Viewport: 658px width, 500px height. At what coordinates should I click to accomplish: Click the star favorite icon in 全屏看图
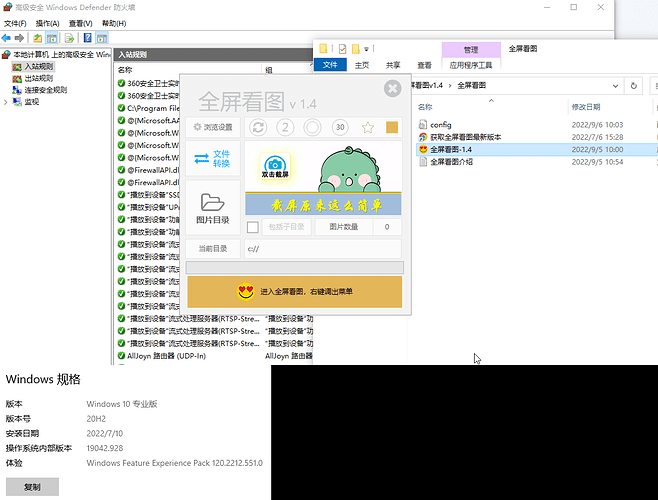coord(368,127)
